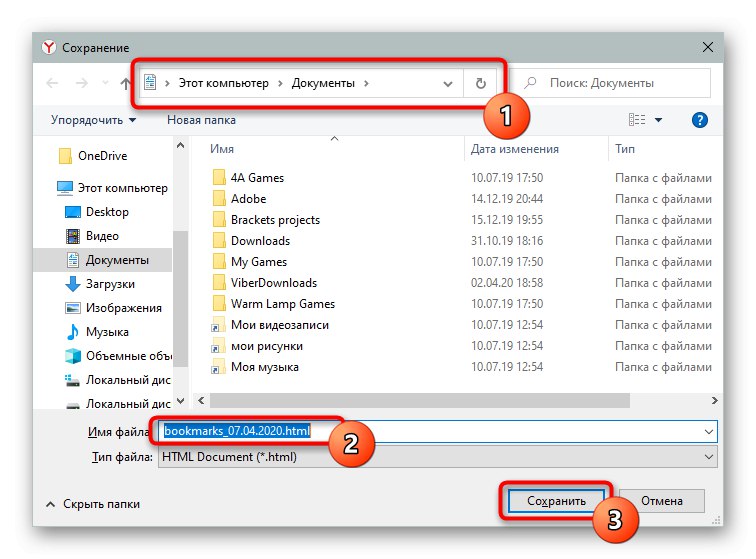Click the Сохранить button
This screenshot has width=756, height=559.
click(x=556, y=501)
